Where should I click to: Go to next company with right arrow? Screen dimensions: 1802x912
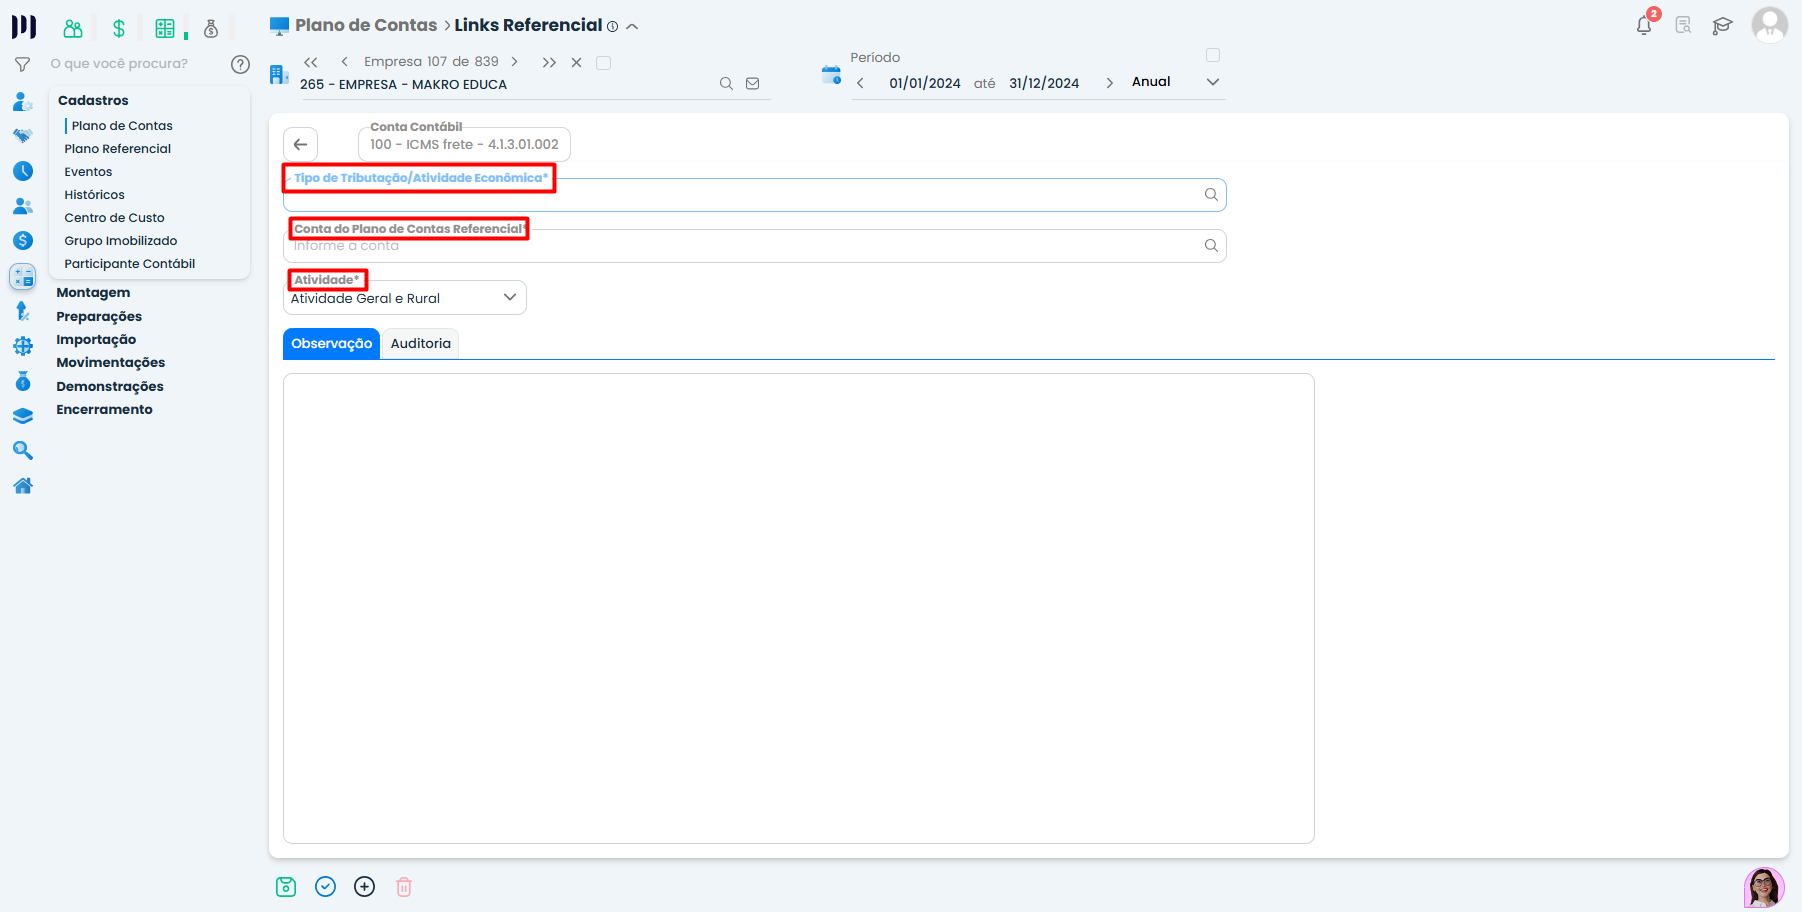click(515, 62)
